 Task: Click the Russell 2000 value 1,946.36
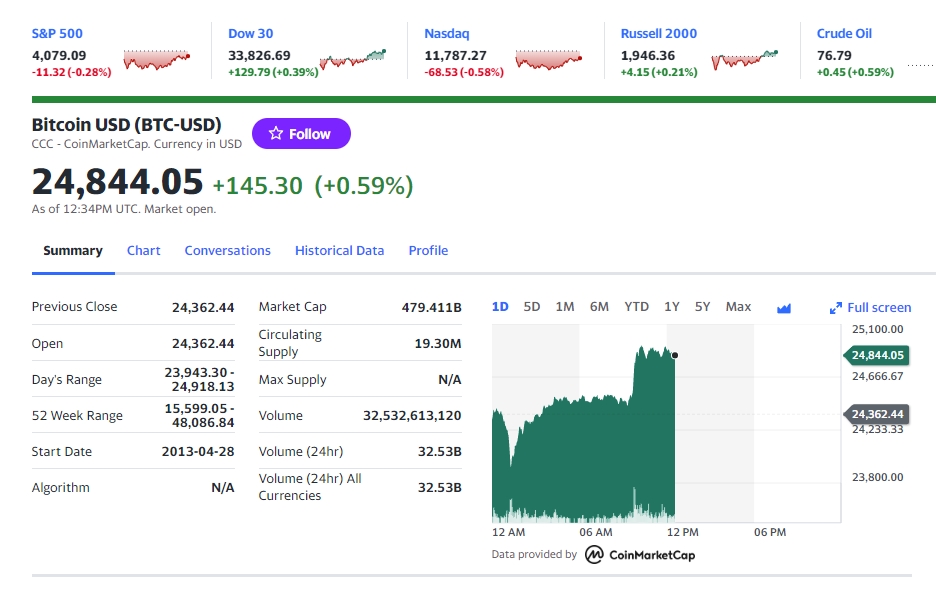[x=648, y=55]
